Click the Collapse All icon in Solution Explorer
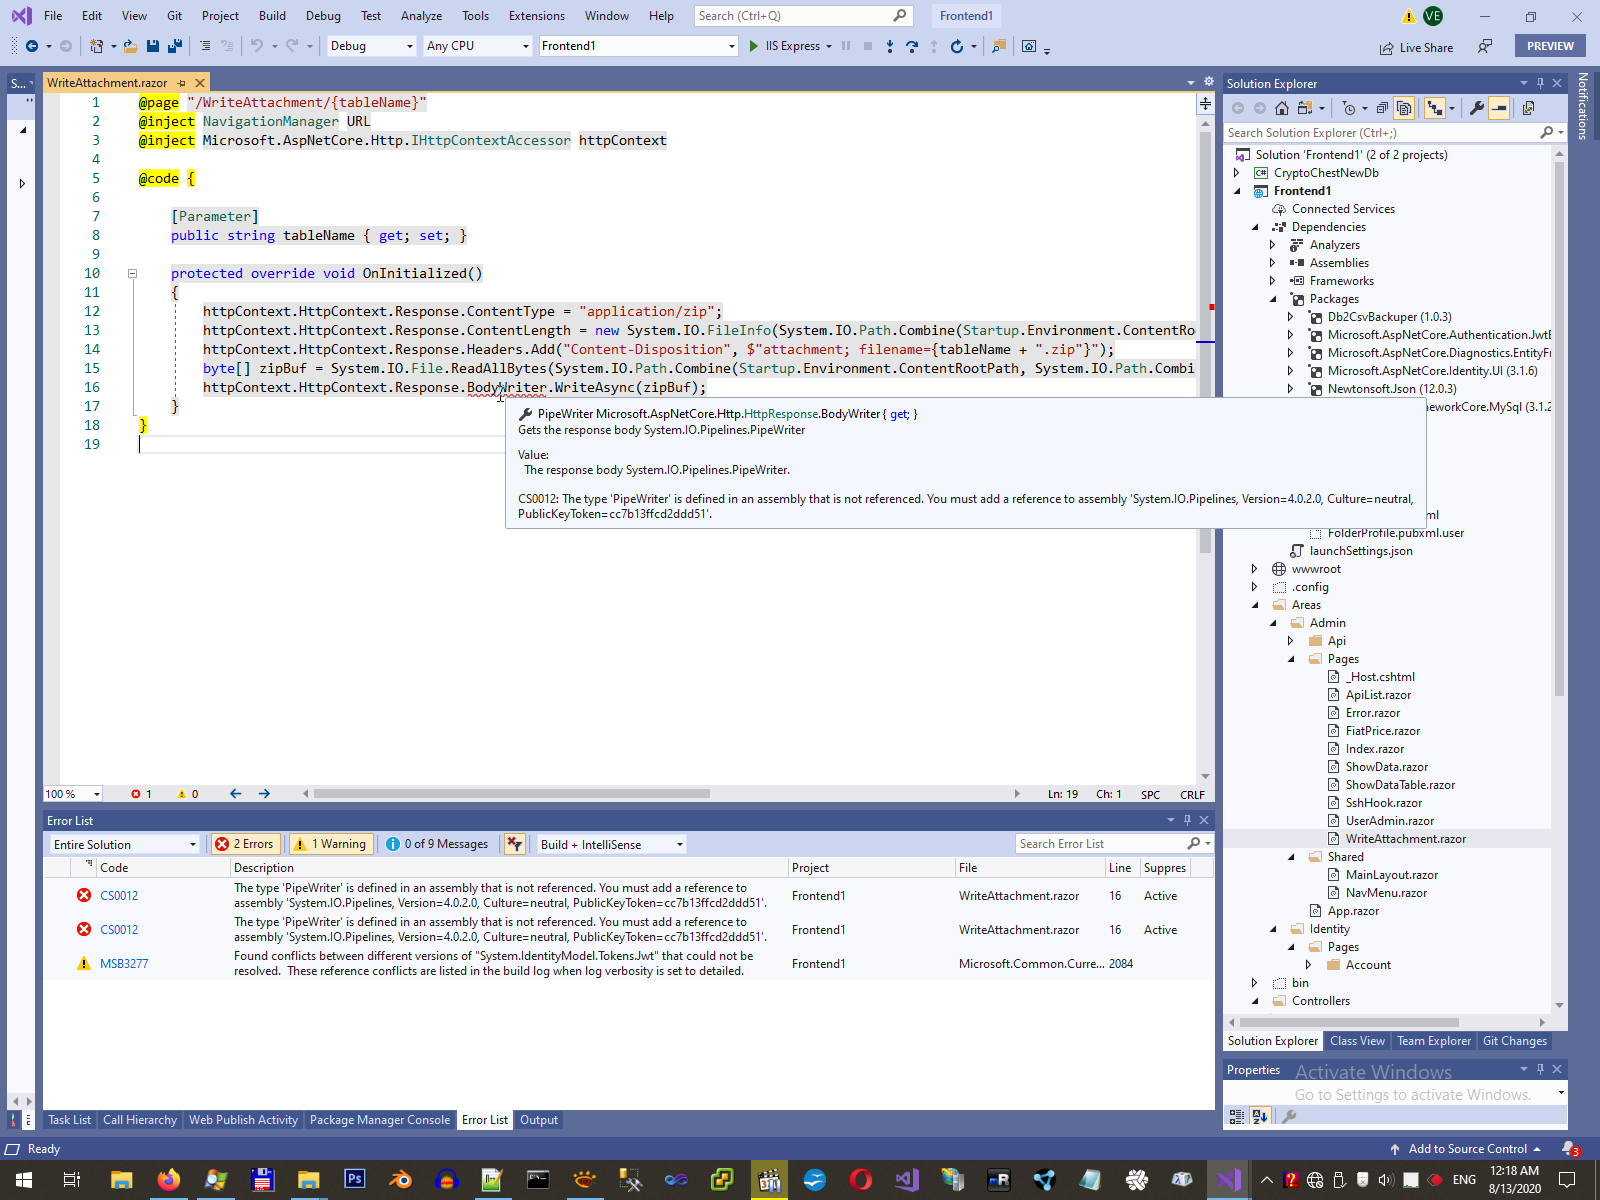 pyautogui.click(x=1382, y=108)
